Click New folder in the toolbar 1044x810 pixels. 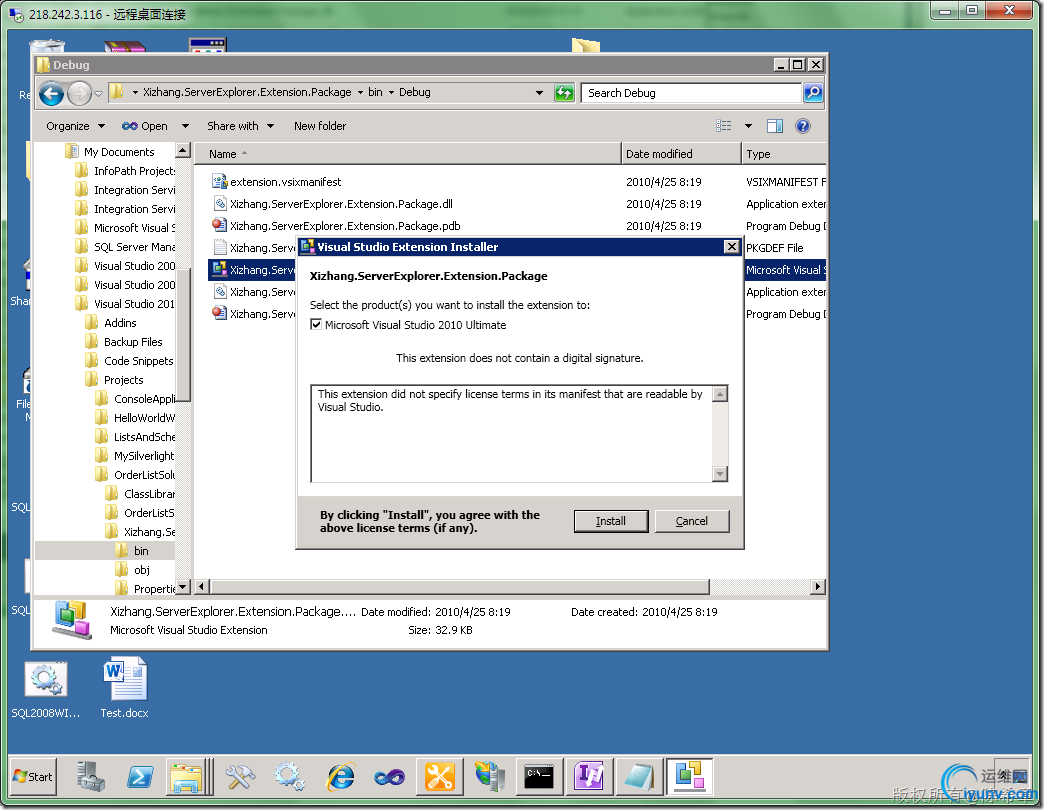tap(320, 126)
